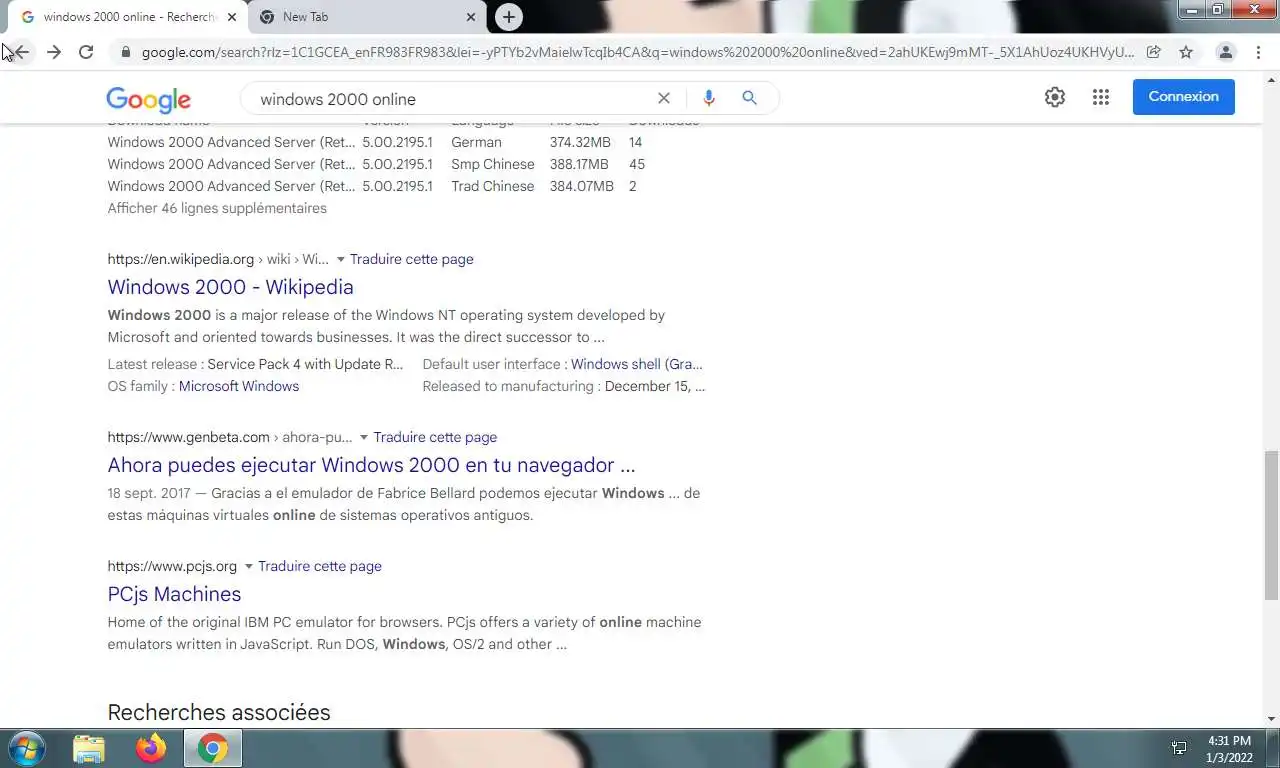Image resolution: width=1280 pixels, height=768 pixels.
Task: Switch to the New Tab tab
Action: [x=367, y=17]
